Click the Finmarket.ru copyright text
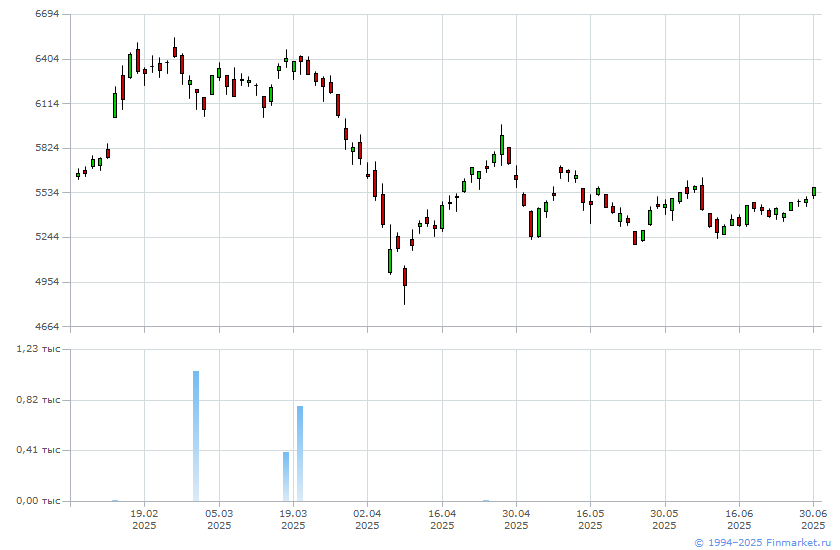 point(762,543)
